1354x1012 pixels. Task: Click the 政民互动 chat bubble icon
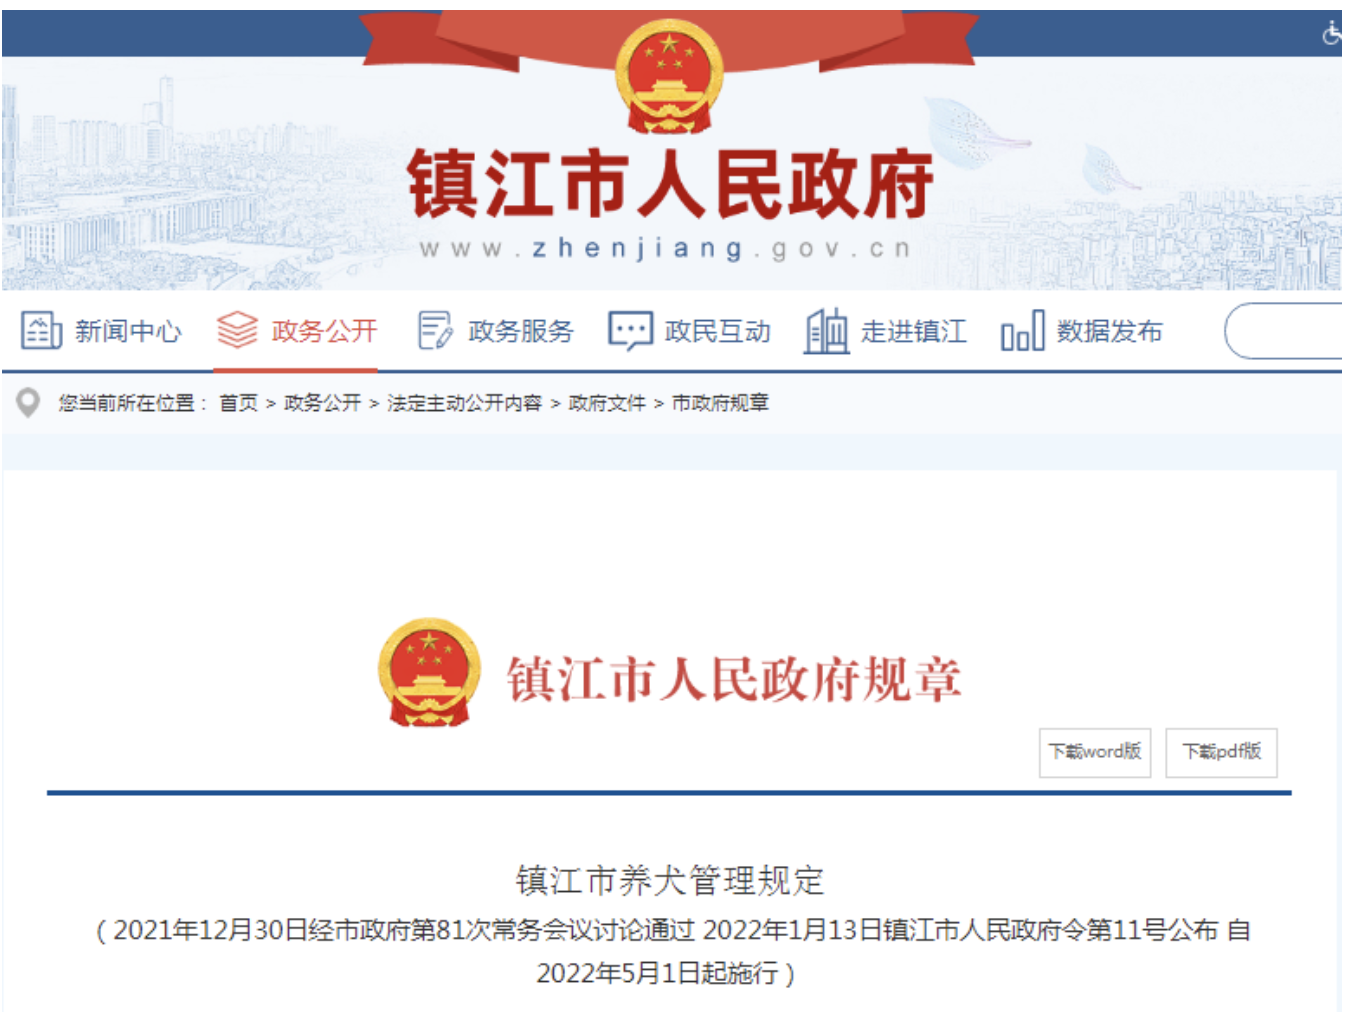630,330
